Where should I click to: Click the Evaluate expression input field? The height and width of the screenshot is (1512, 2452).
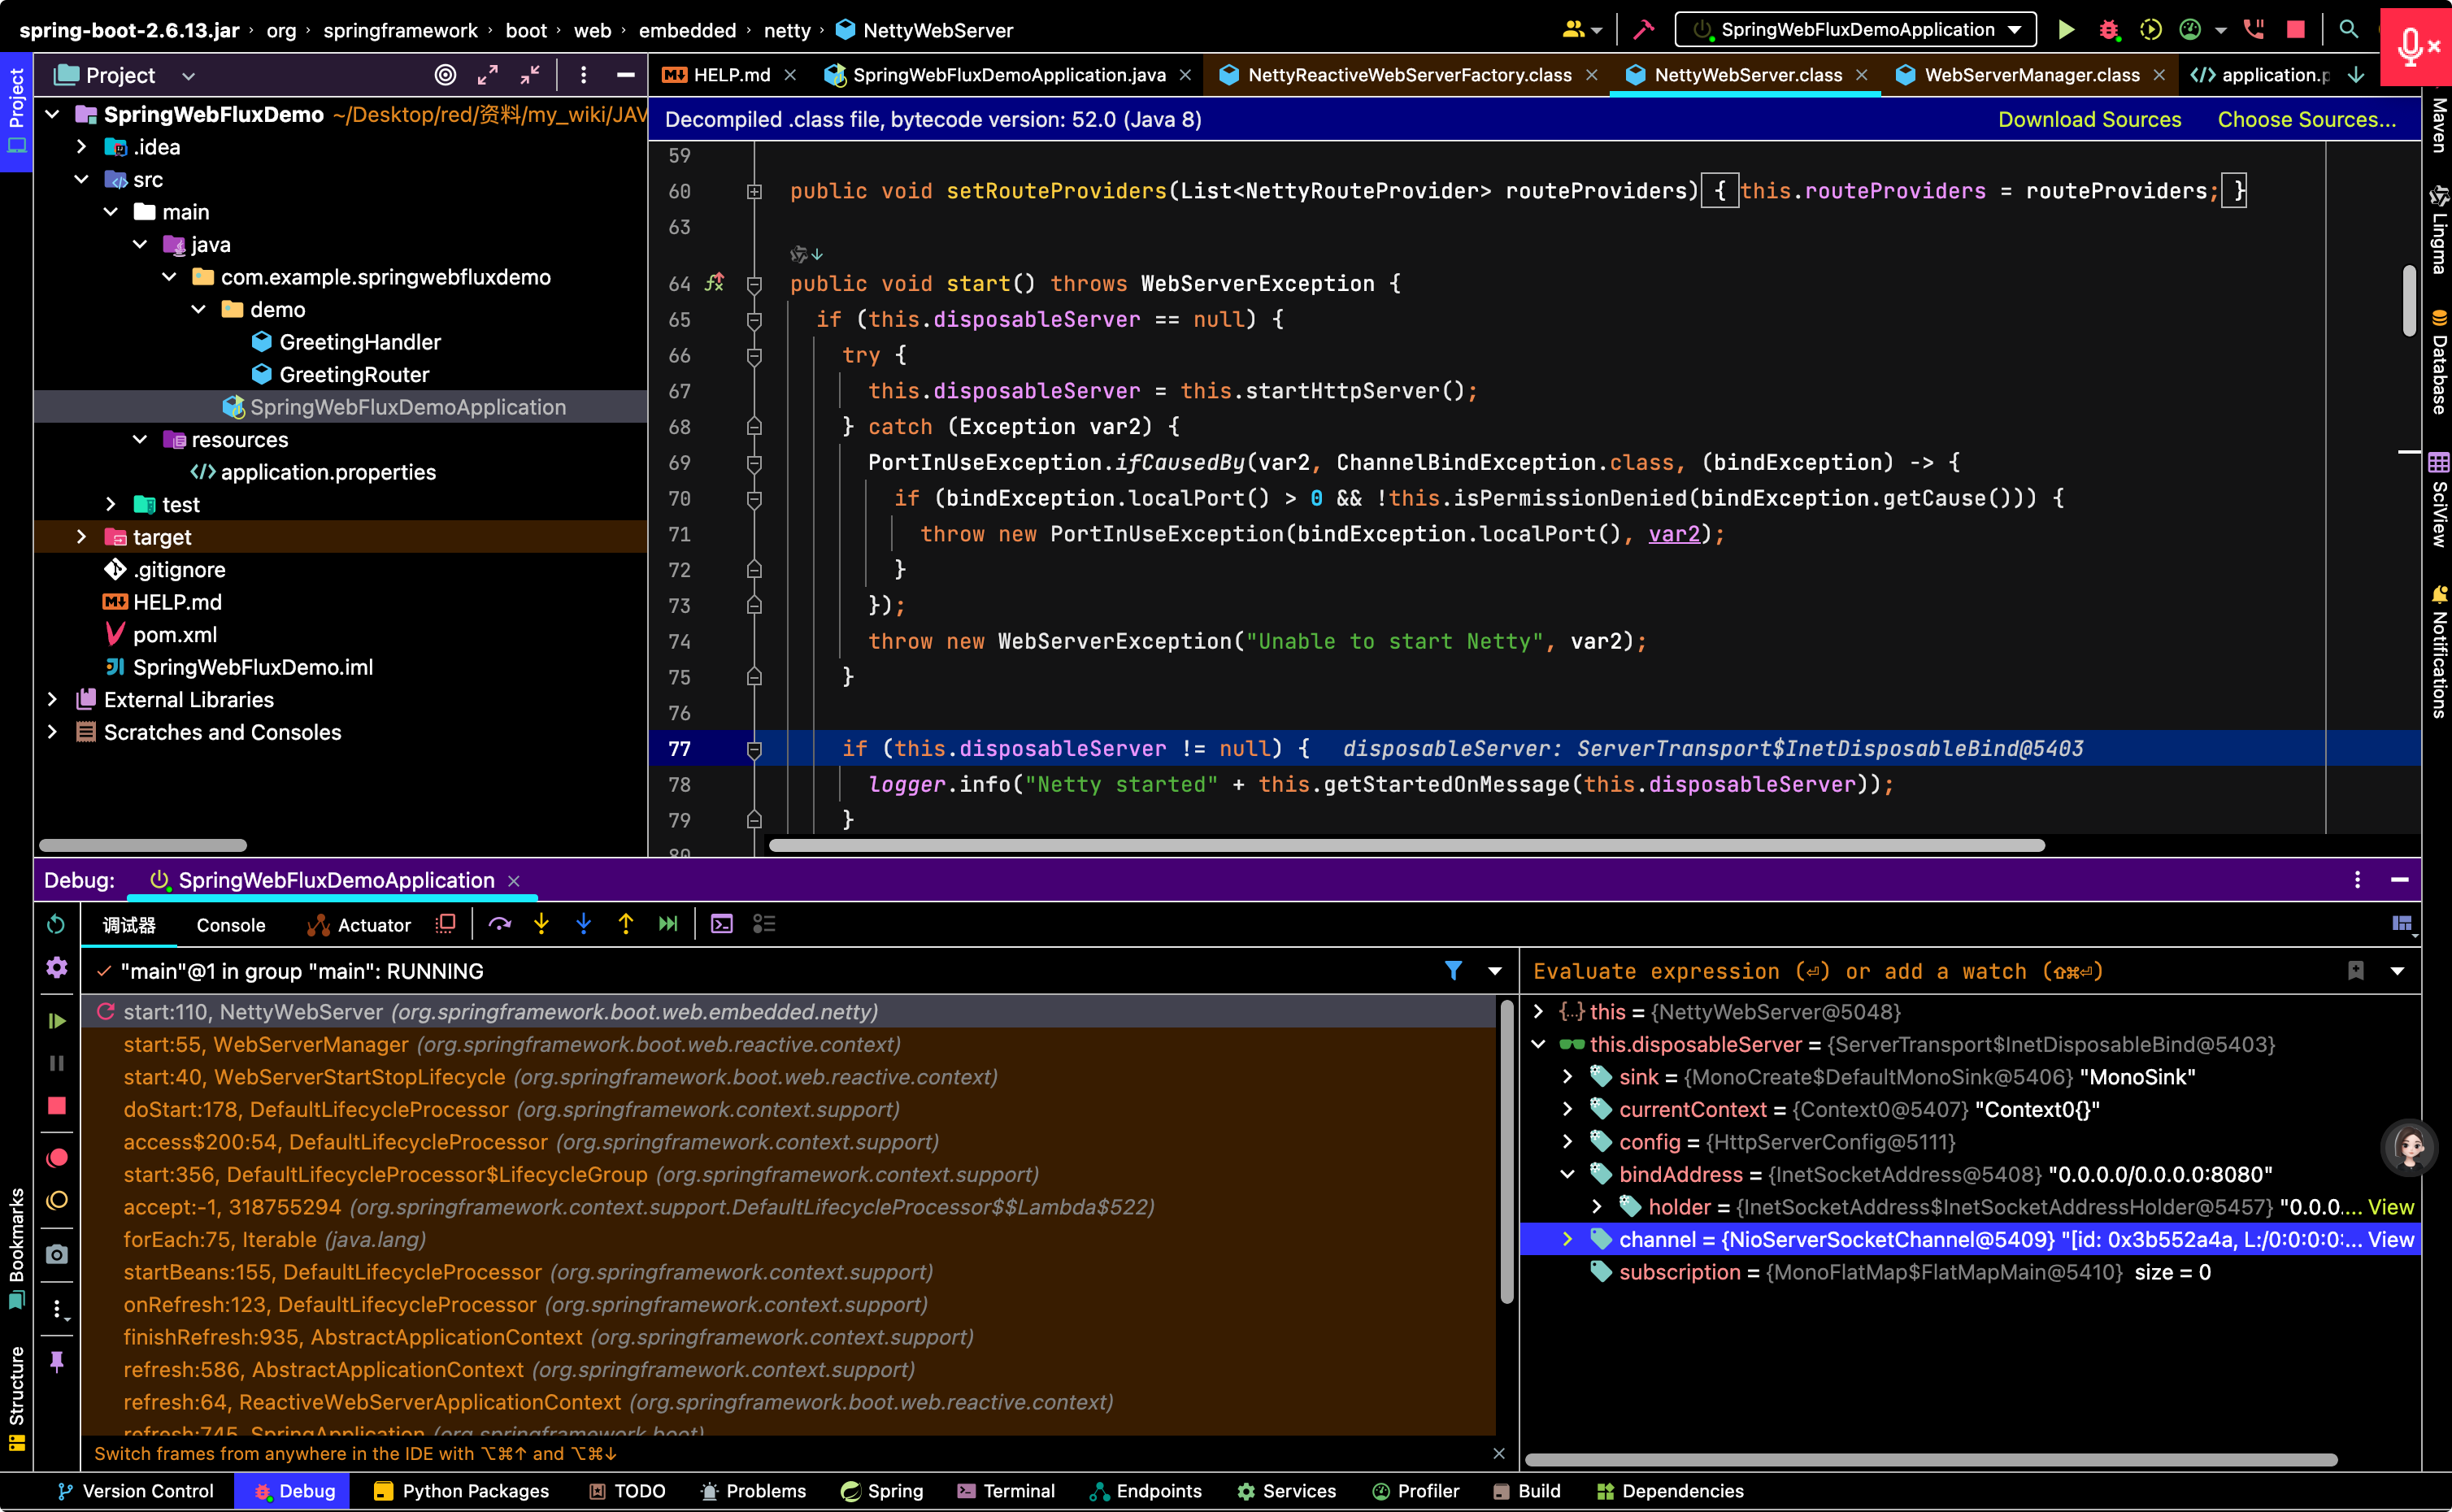1930,971
